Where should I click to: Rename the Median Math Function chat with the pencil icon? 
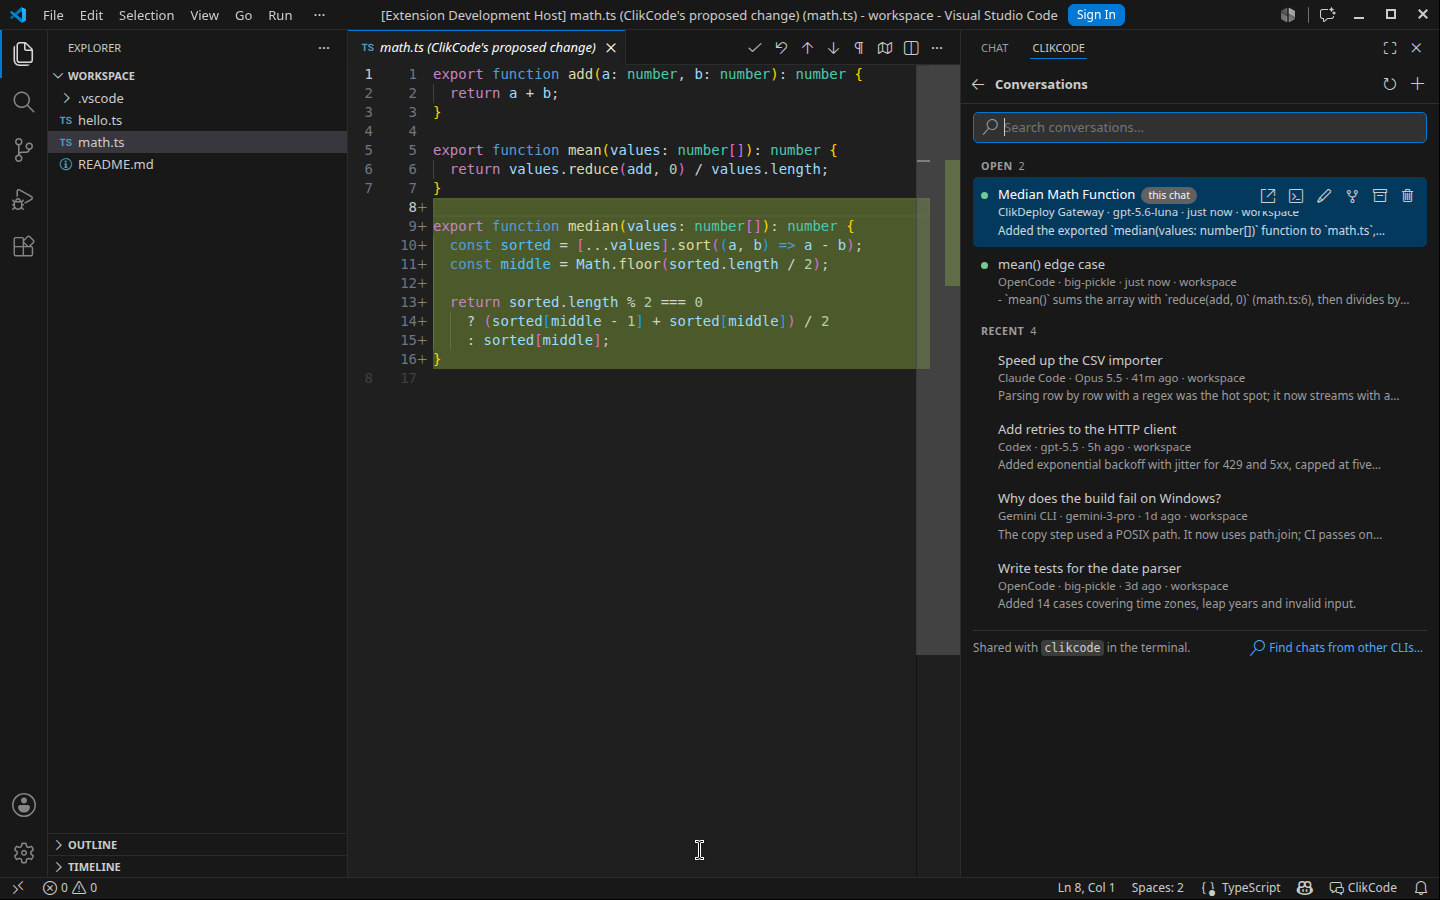1324,196
